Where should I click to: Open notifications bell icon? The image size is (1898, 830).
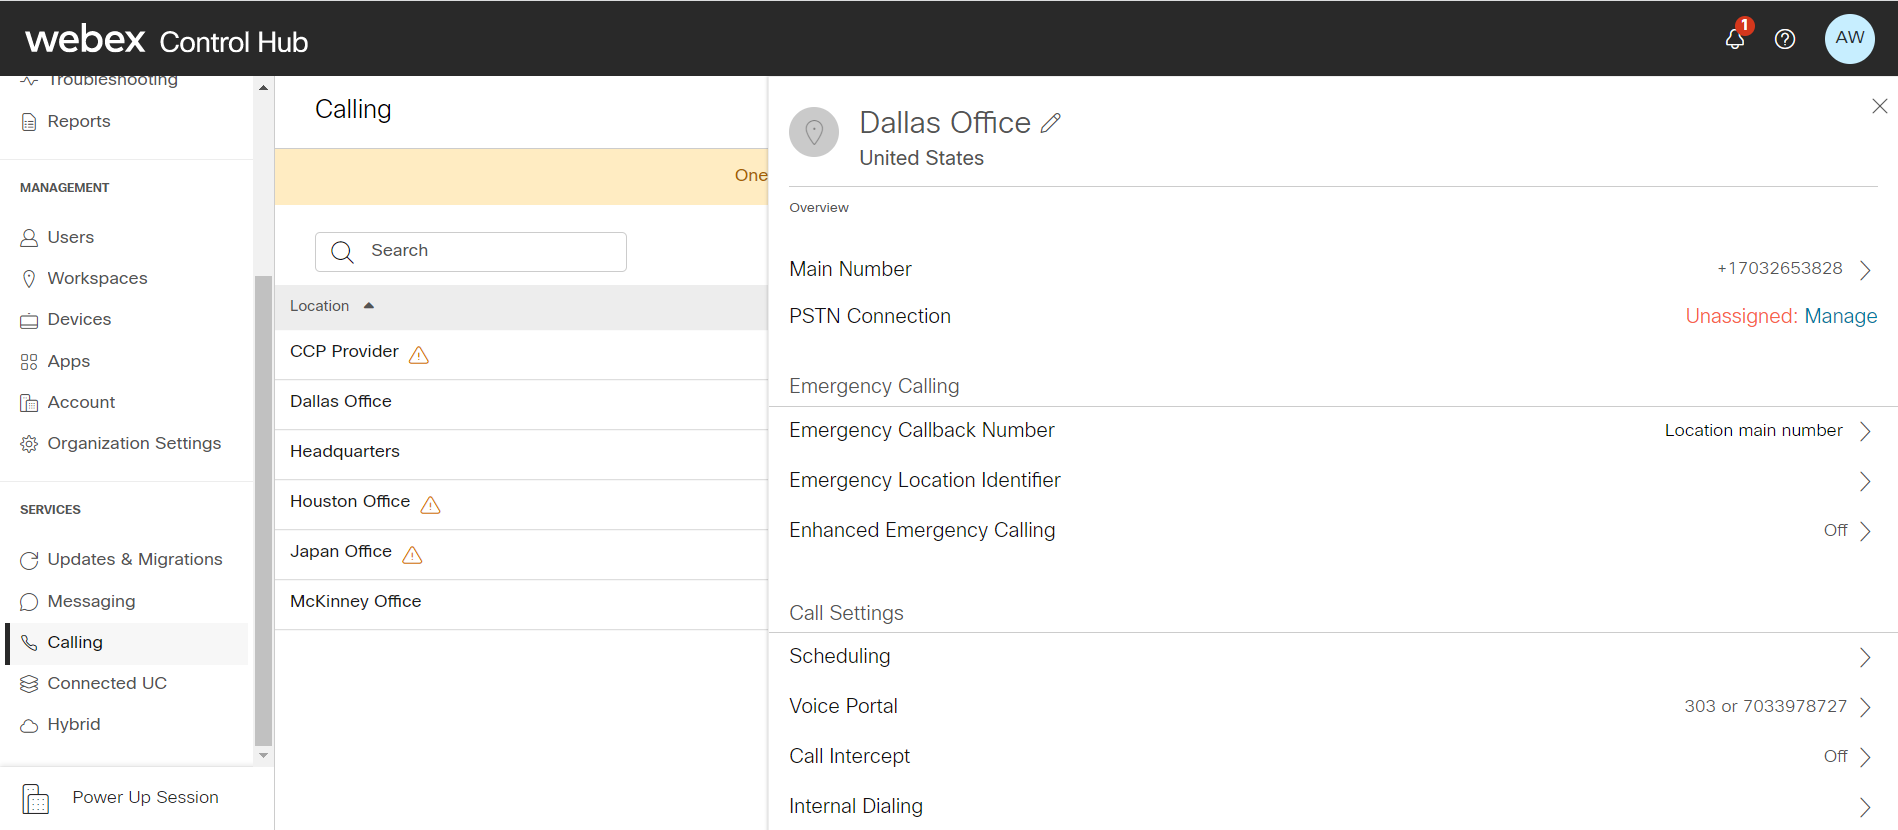(1735, 39)
